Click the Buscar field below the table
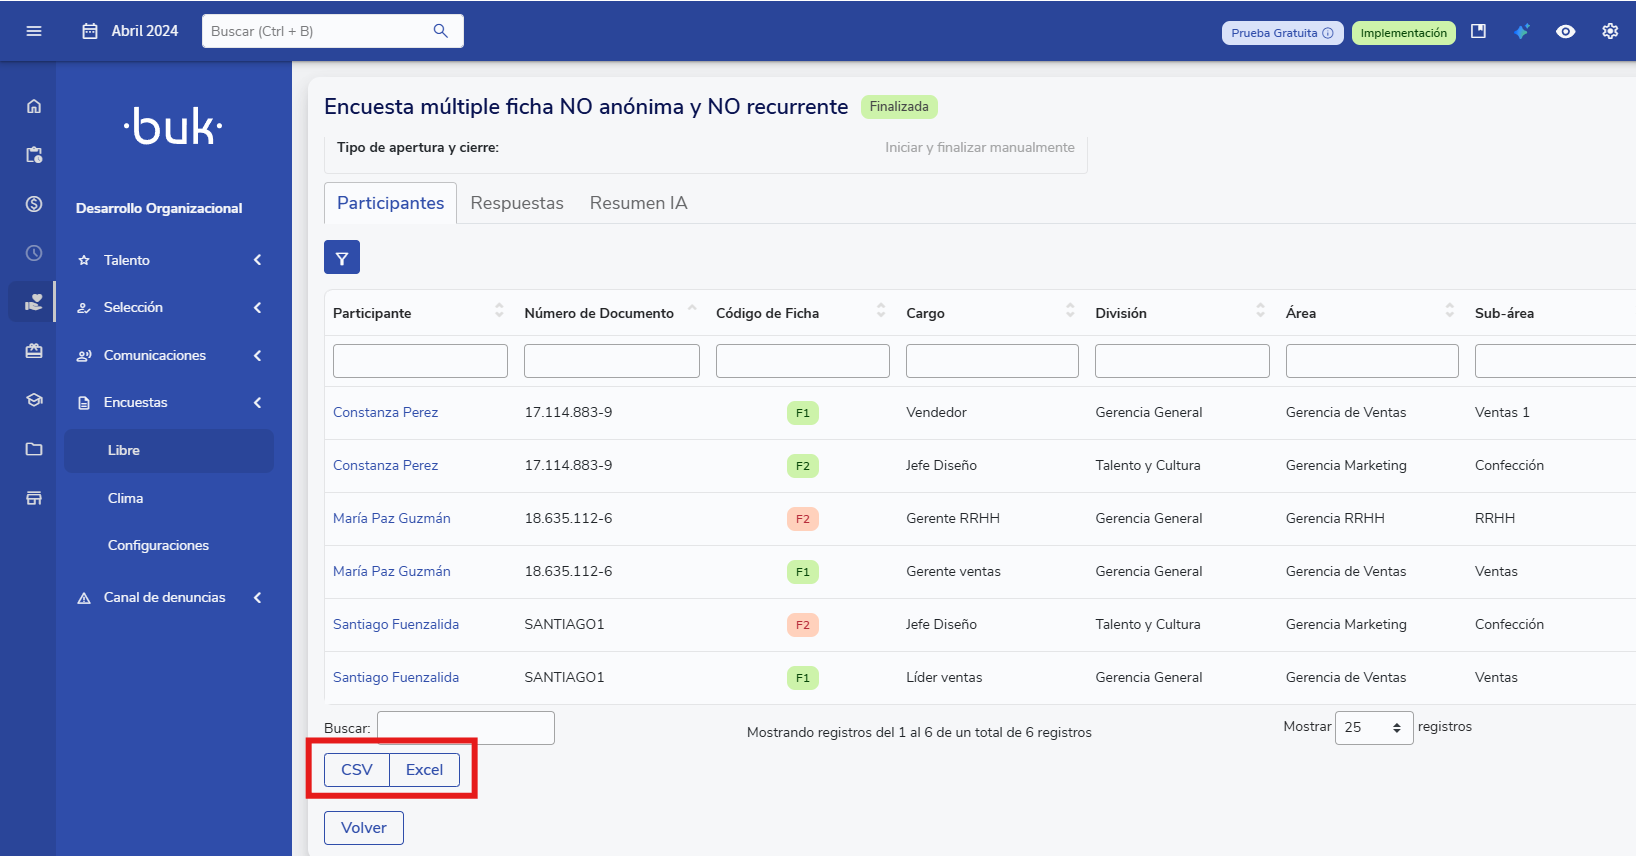 pyautogui.click(x=465, y=728)
